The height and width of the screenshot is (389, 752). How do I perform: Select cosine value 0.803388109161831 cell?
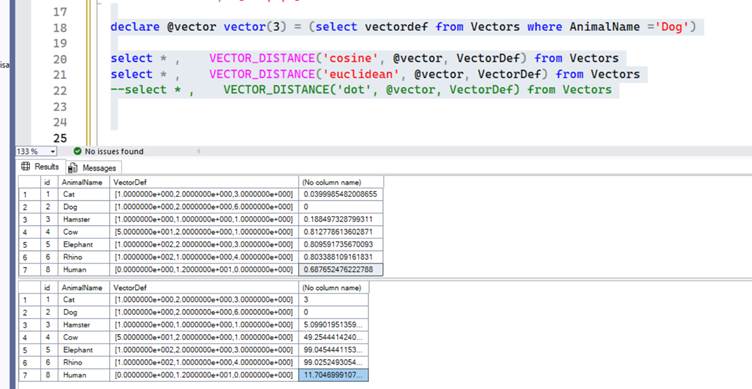tap(341, 257)
